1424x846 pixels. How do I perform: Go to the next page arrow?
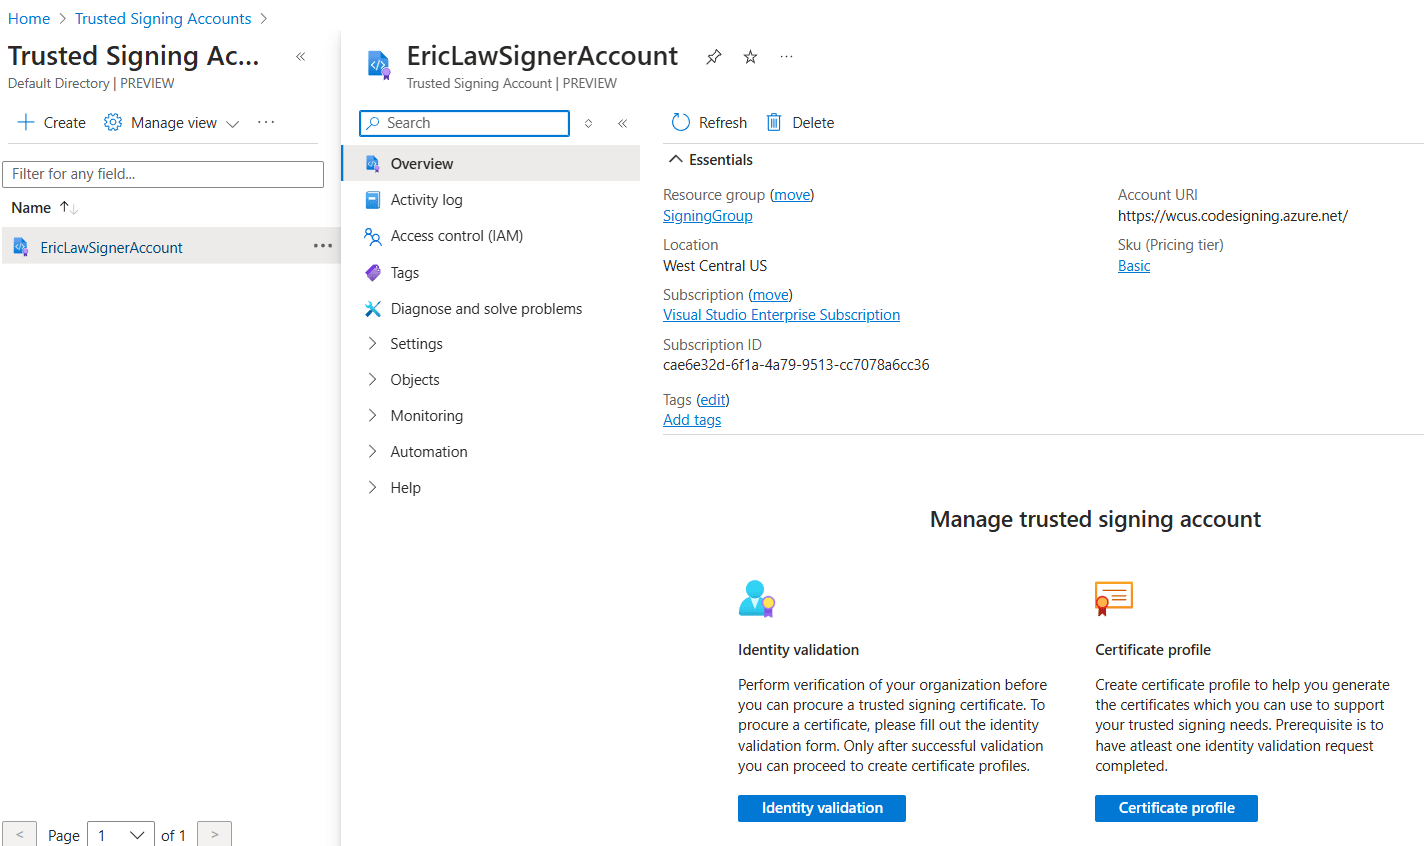(x=214, y=835)
